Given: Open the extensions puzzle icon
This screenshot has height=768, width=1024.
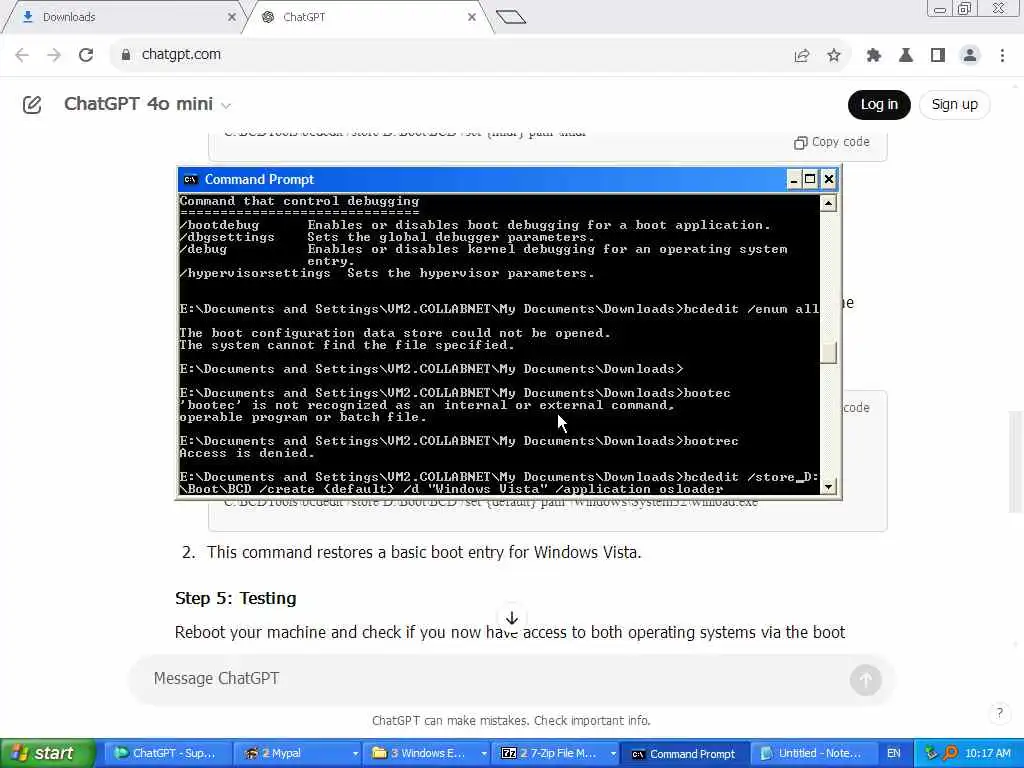Looking at the screenshot, I should coord(874,56).
